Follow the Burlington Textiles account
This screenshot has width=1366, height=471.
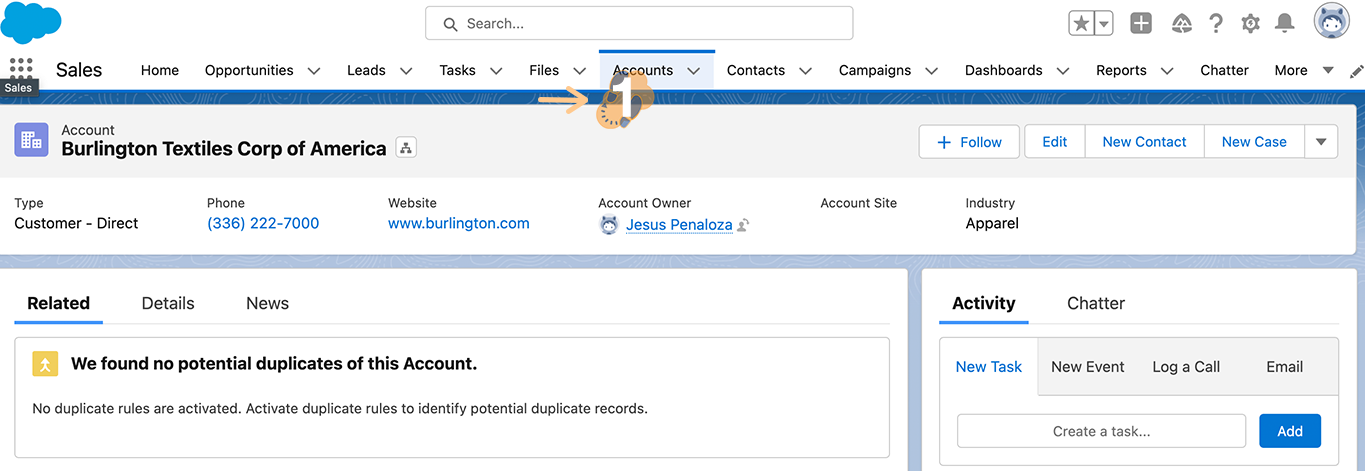tap(968, 142)
